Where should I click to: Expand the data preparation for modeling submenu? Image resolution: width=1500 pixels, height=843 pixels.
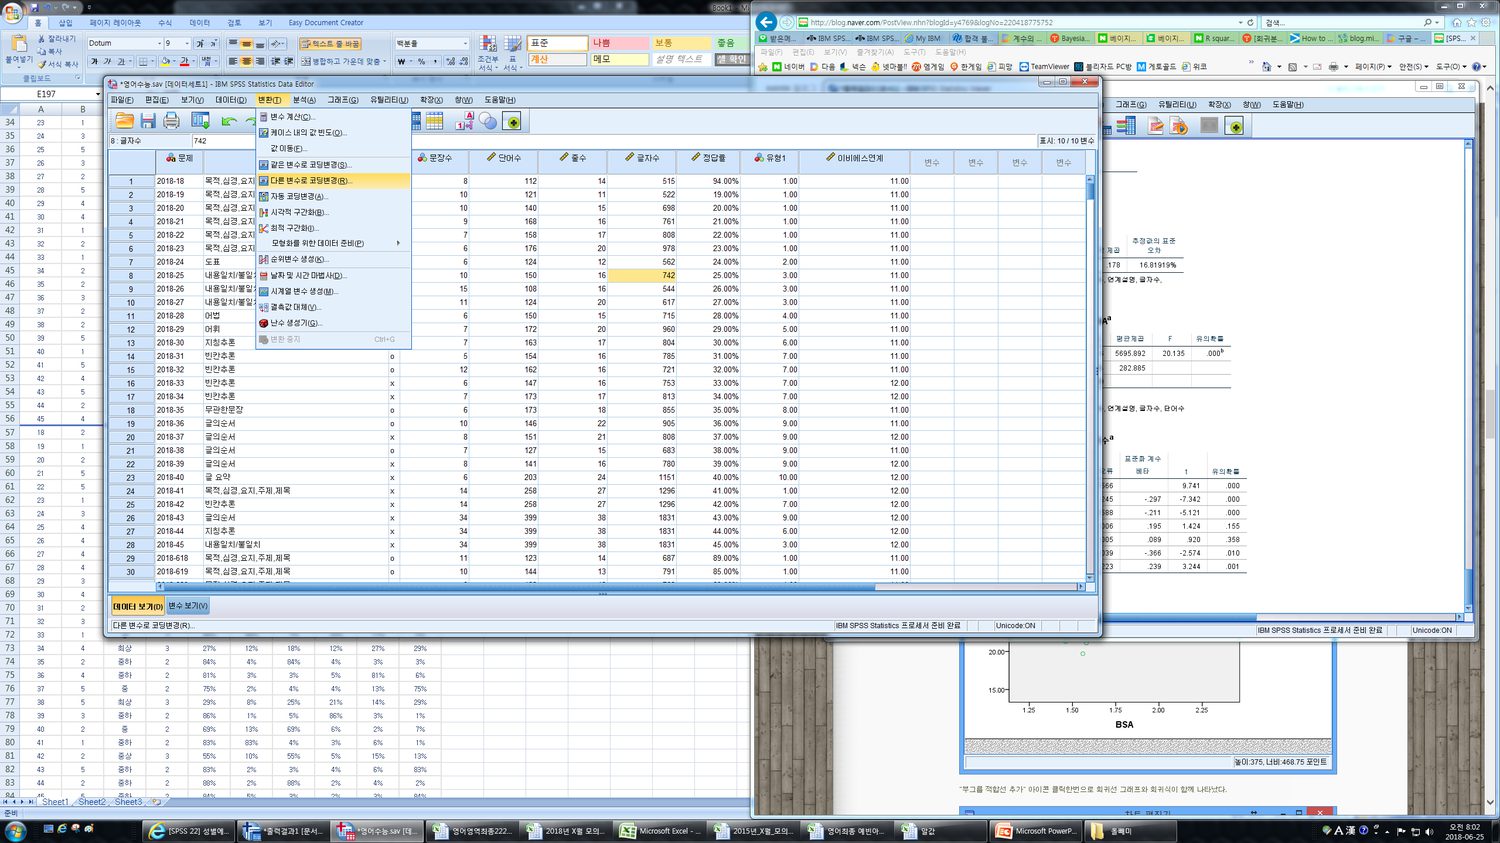tap(333, 243)
